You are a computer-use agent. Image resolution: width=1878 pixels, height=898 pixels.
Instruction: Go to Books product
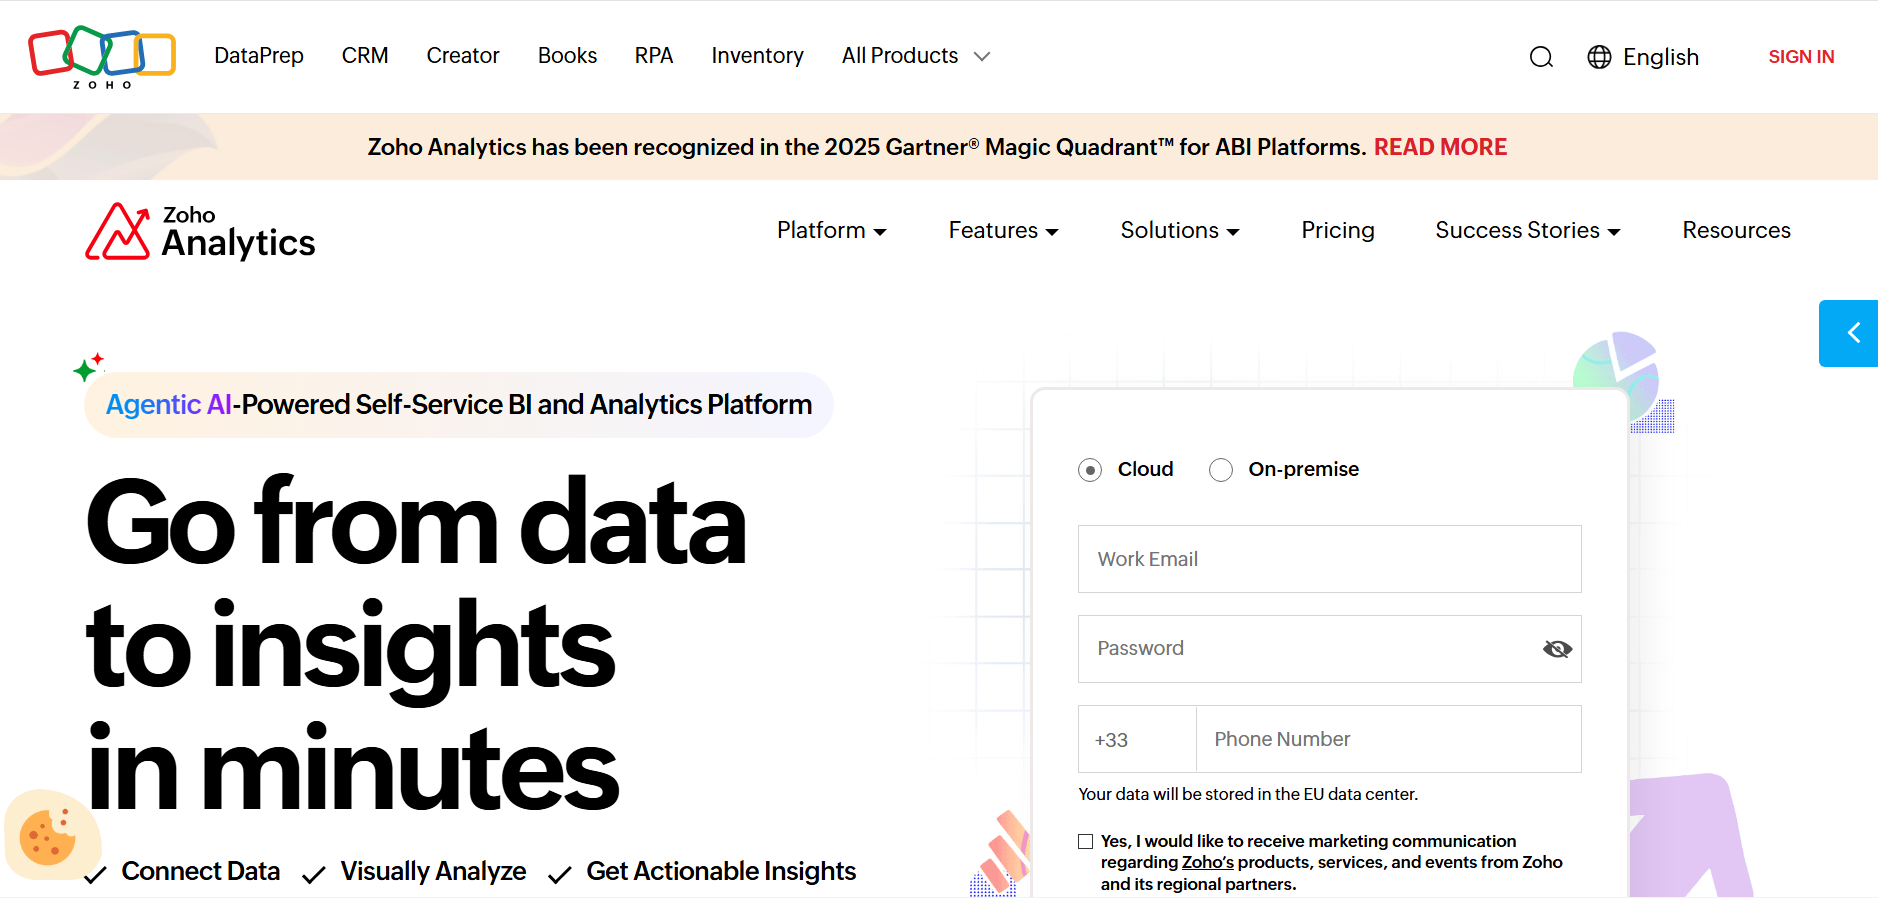pos(567,56)
